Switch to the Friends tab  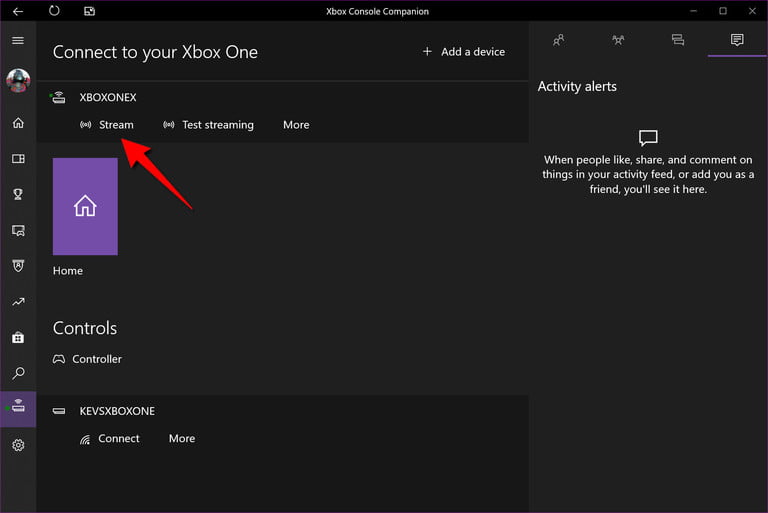(x=559, y=40)
